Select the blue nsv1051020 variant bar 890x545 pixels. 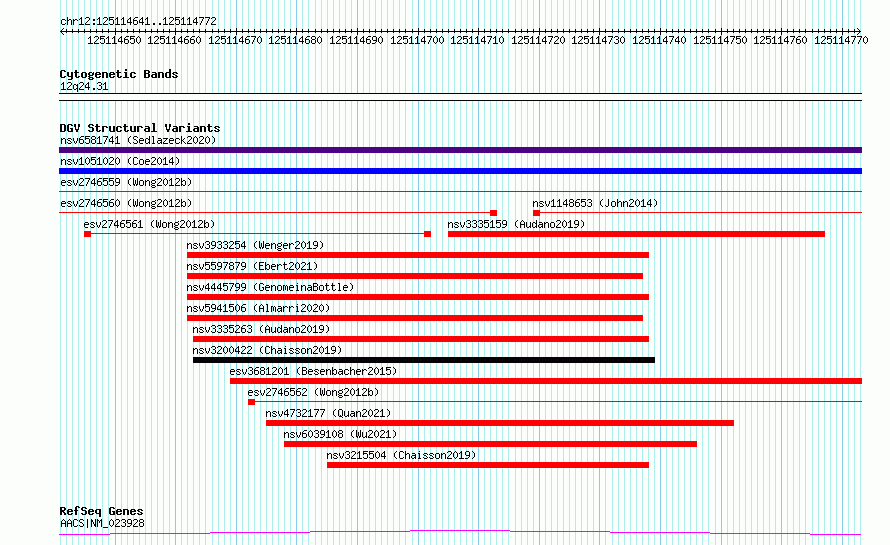click(x=460, y=171)
